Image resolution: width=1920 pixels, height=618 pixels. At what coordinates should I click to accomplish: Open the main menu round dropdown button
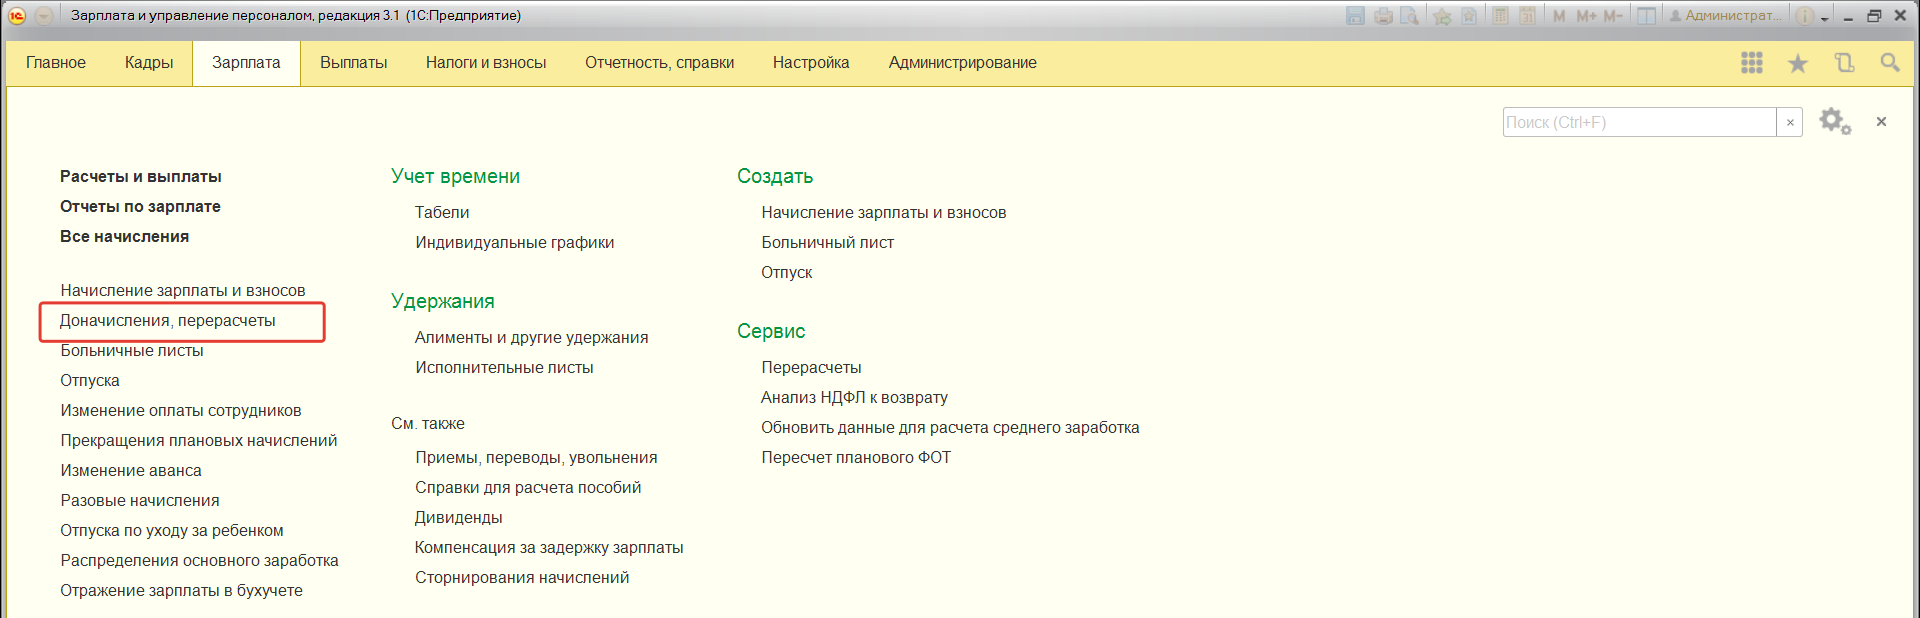pyautogui.click(x=43, y=15)
